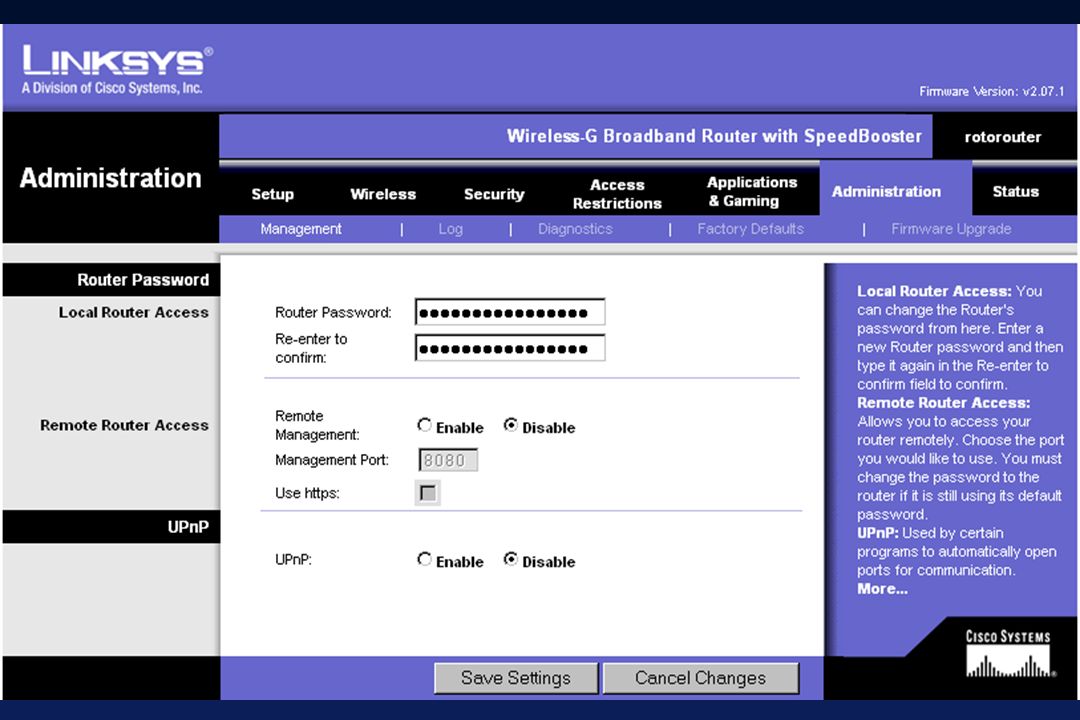Screen dimensions: 1080x720
Task: Click 'Remote Router Access:' help heading
Action: click(x=944, y=403)
